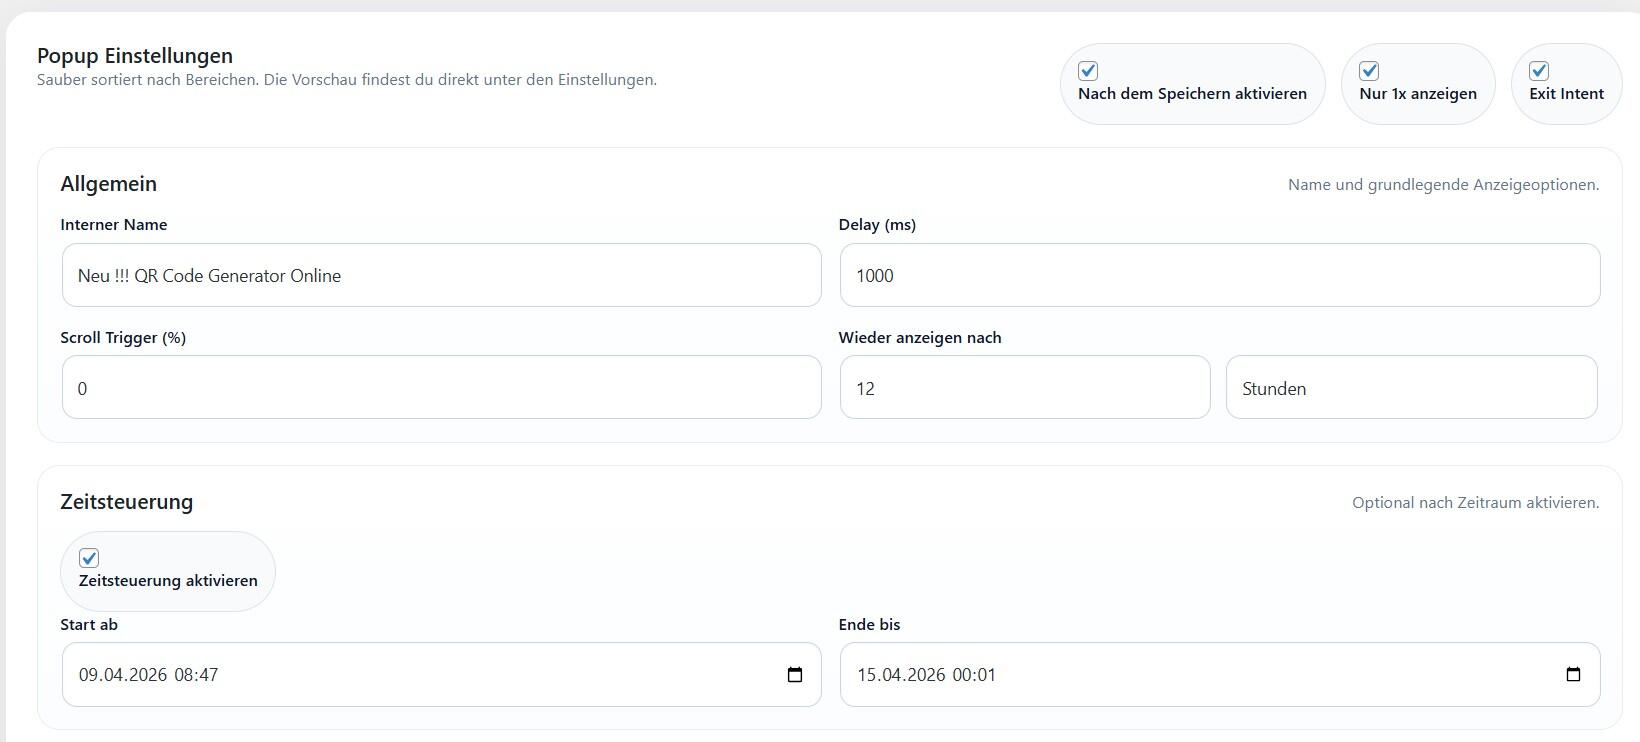Open the Stunden time unit dropdown
Viewport: 1640px width, 742px height.
click(1411, 388)
